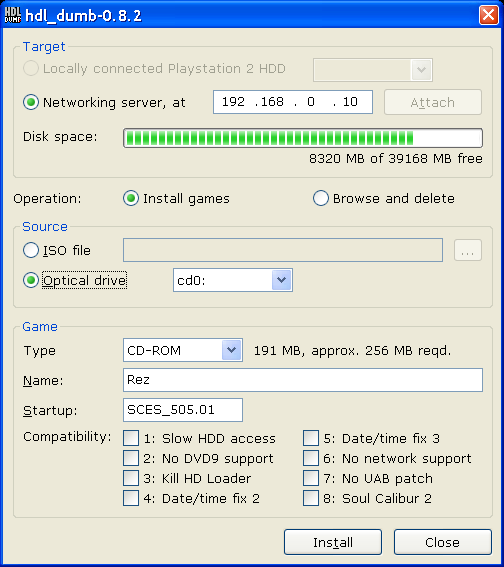The width and height of the screenshot is (504, 567).
Task: Click the networking server IP address field
Action: pyautogui.click(x=292, y=102)
